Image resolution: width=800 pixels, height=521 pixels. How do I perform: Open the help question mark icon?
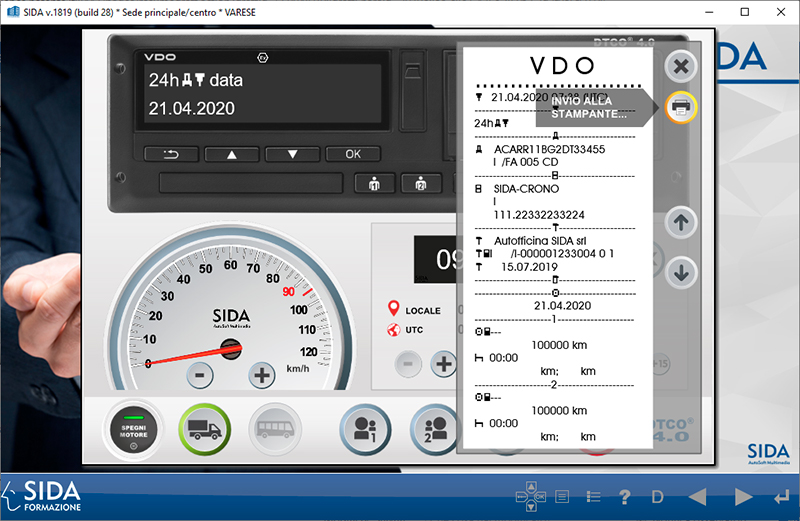[x=625, y=497]
